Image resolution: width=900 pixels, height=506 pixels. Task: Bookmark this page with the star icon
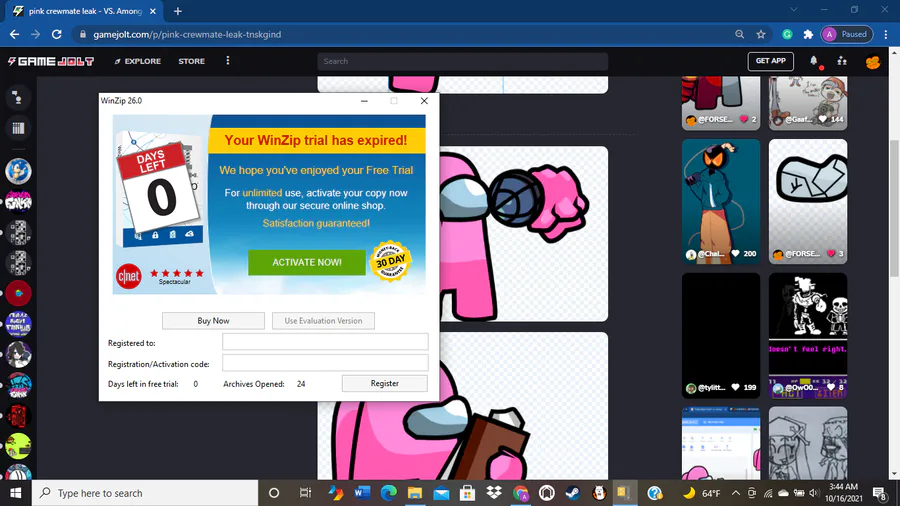(x=761, y=34)
